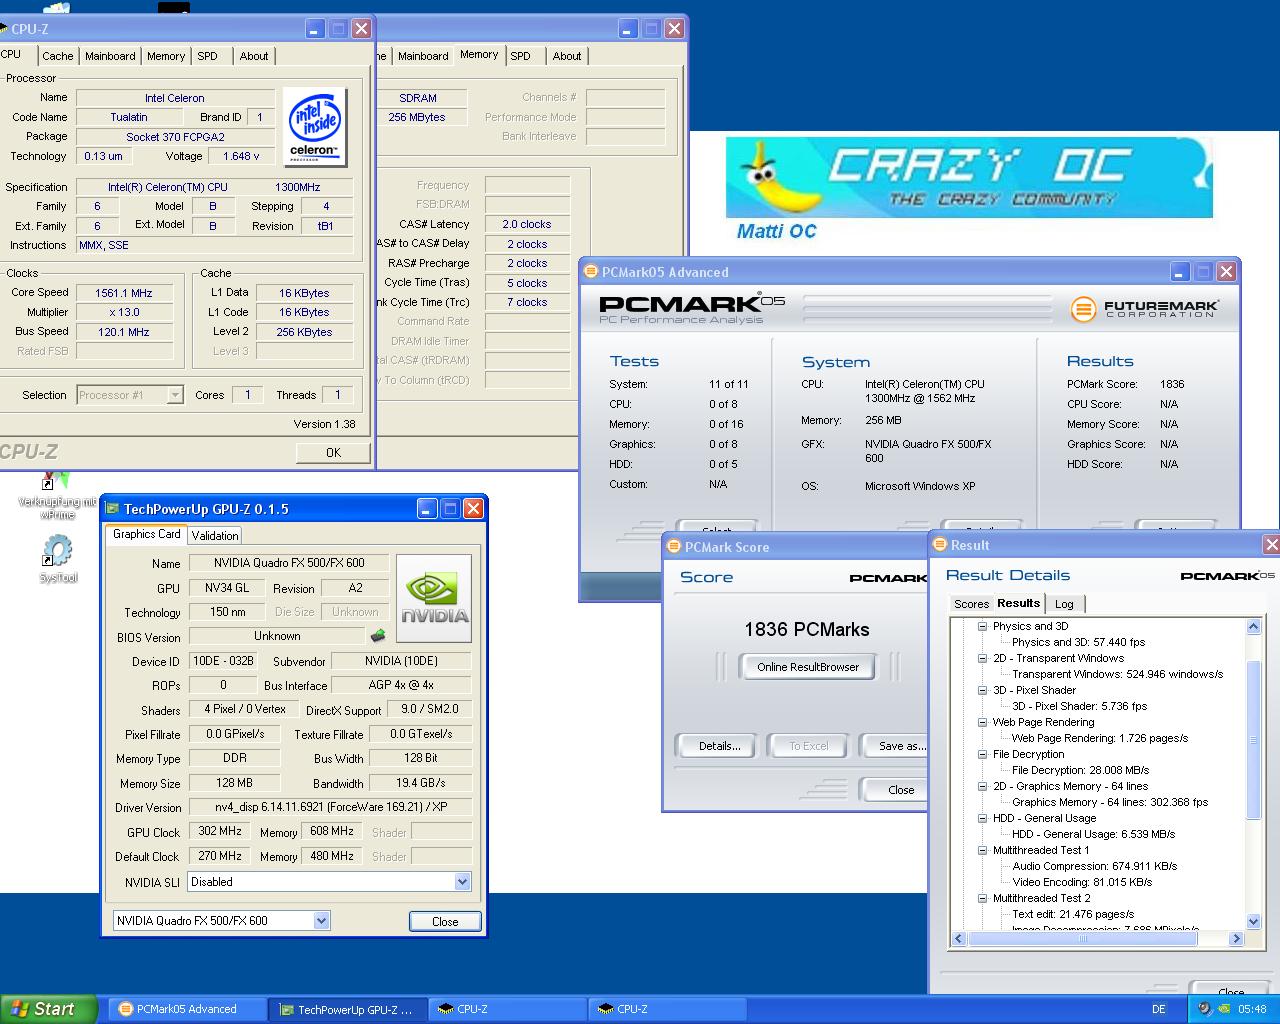This screenshot has width=1280, height=1024.
Task: Click the Driver Version field in GPU-Z
Action: click(330, 807)
